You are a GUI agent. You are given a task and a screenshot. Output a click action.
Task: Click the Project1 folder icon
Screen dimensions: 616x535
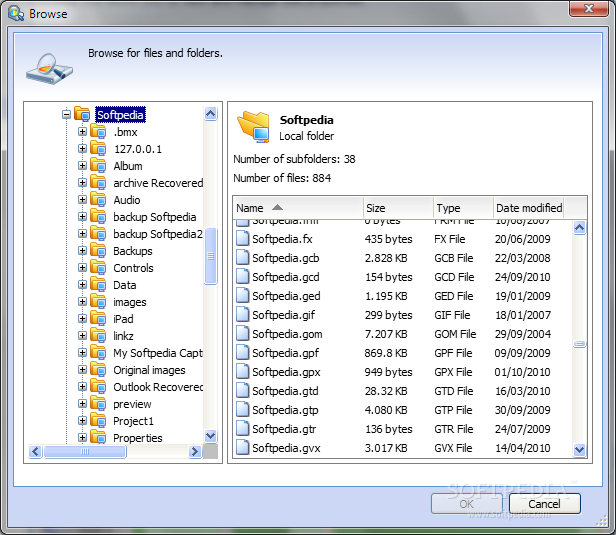98,421
